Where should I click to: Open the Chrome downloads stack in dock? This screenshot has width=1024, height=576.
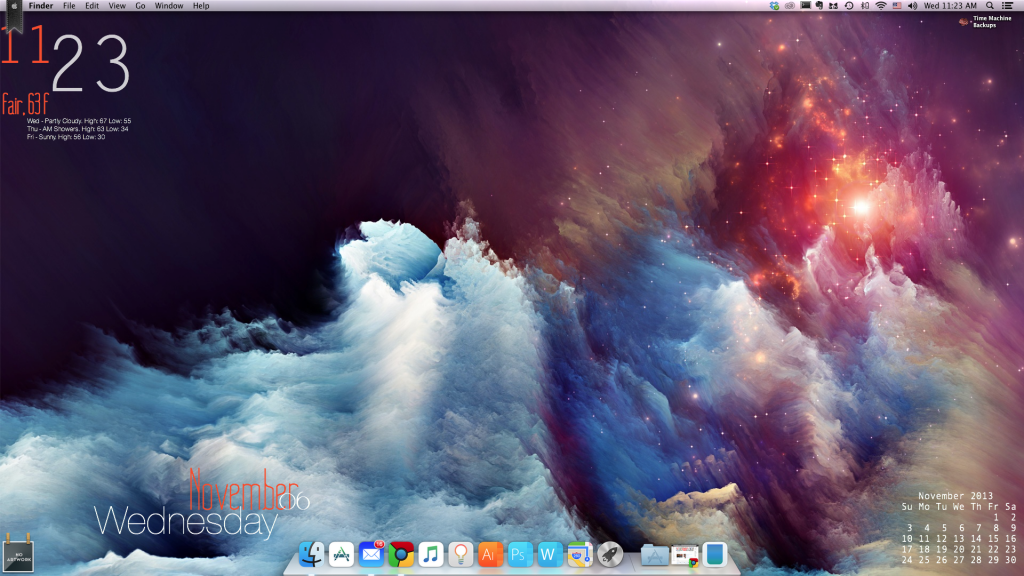685,555
